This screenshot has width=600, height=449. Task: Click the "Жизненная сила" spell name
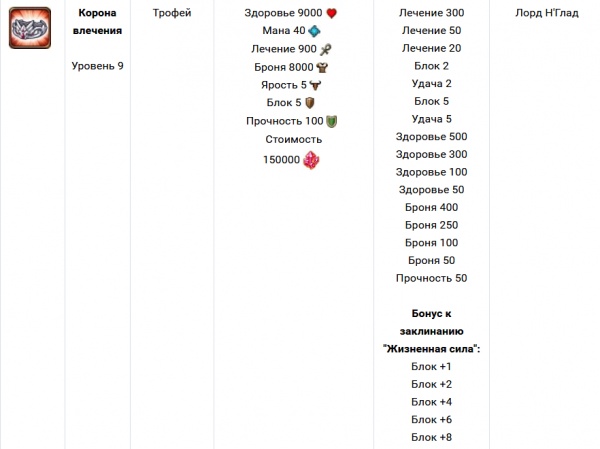pyautogui.click(x=431, y=348)
